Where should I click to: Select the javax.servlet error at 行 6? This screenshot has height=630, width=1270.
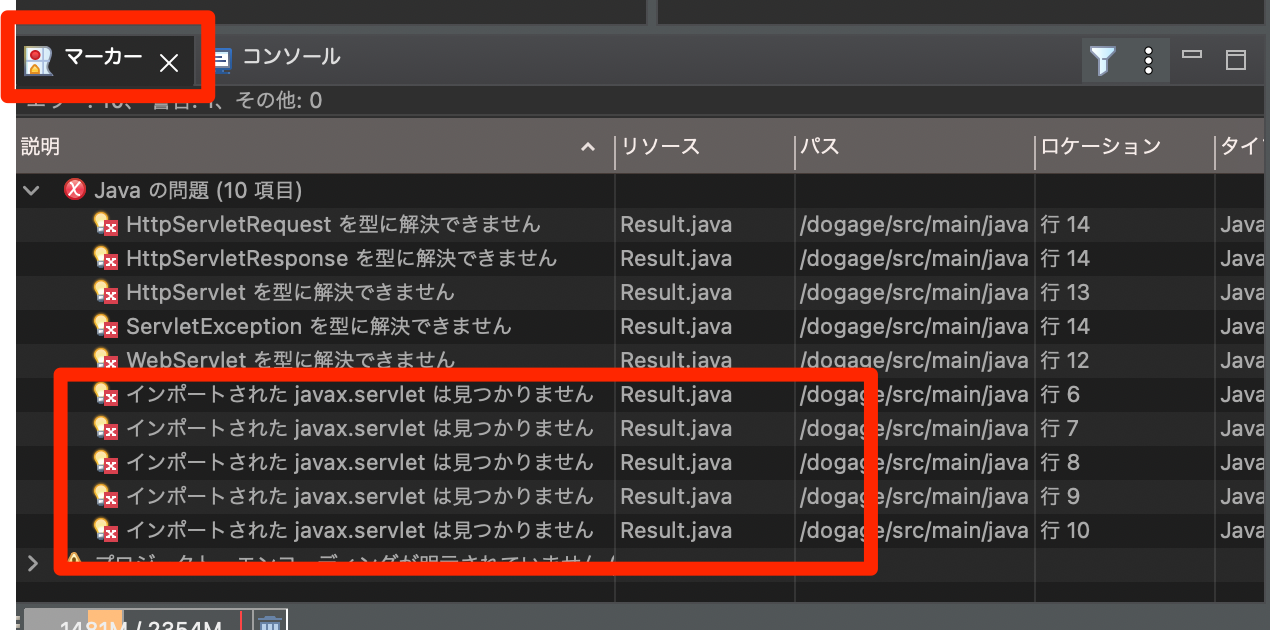click(300, 394)
